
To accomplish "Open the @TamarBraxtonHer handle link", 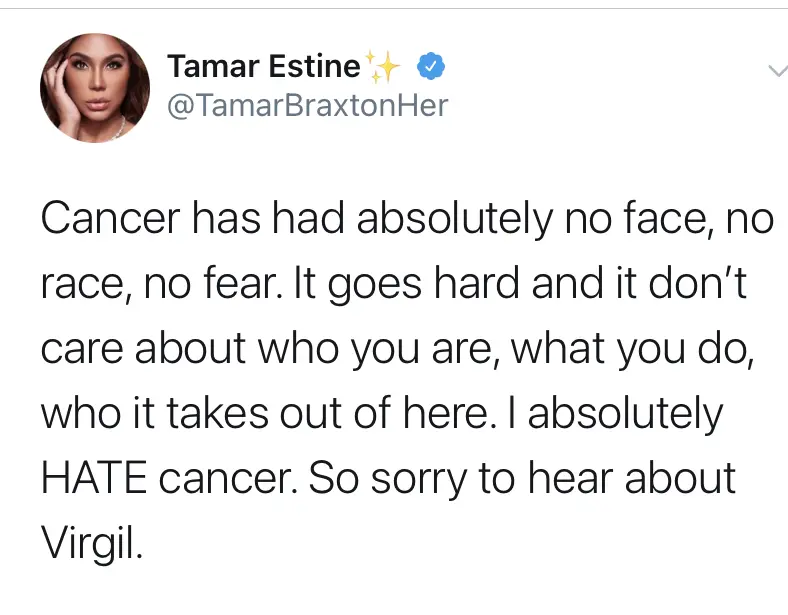I will point(308,105).
